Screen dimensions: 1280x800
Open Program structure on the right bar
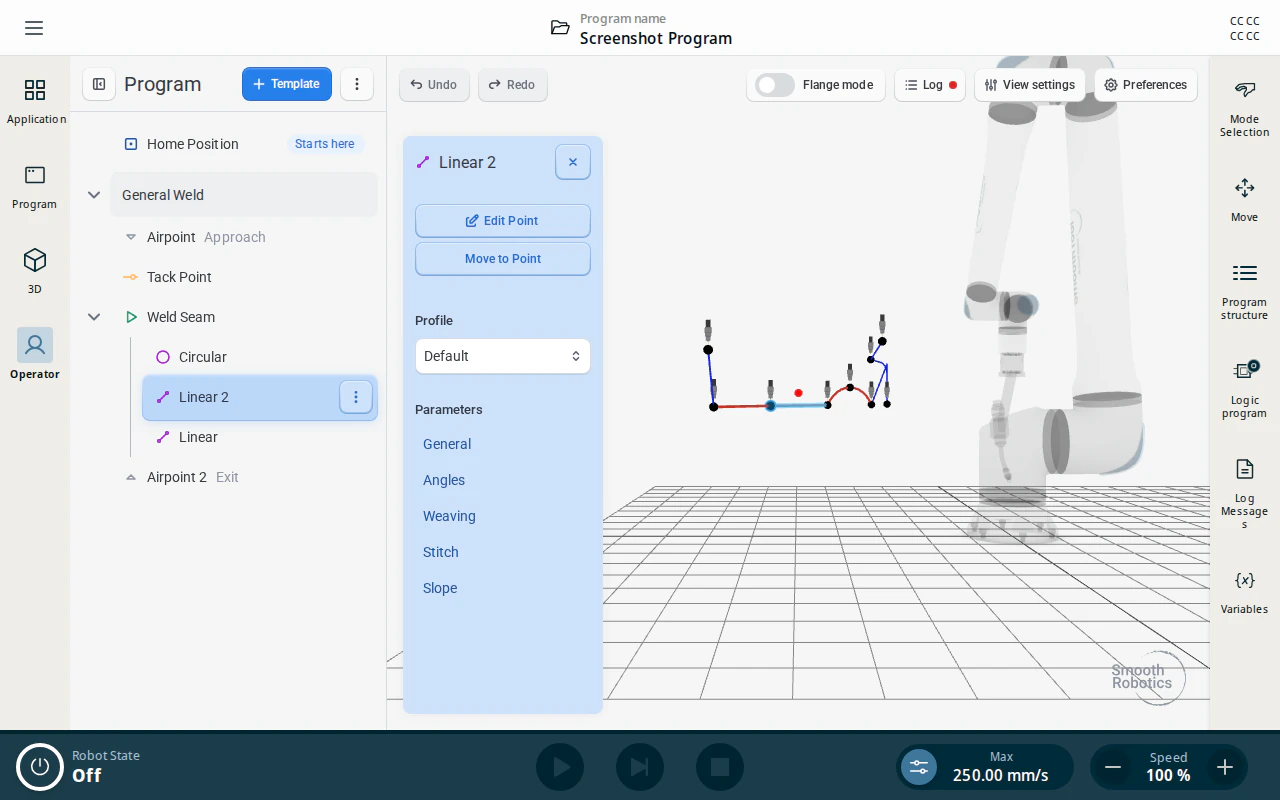click(x=1244, y=291)
